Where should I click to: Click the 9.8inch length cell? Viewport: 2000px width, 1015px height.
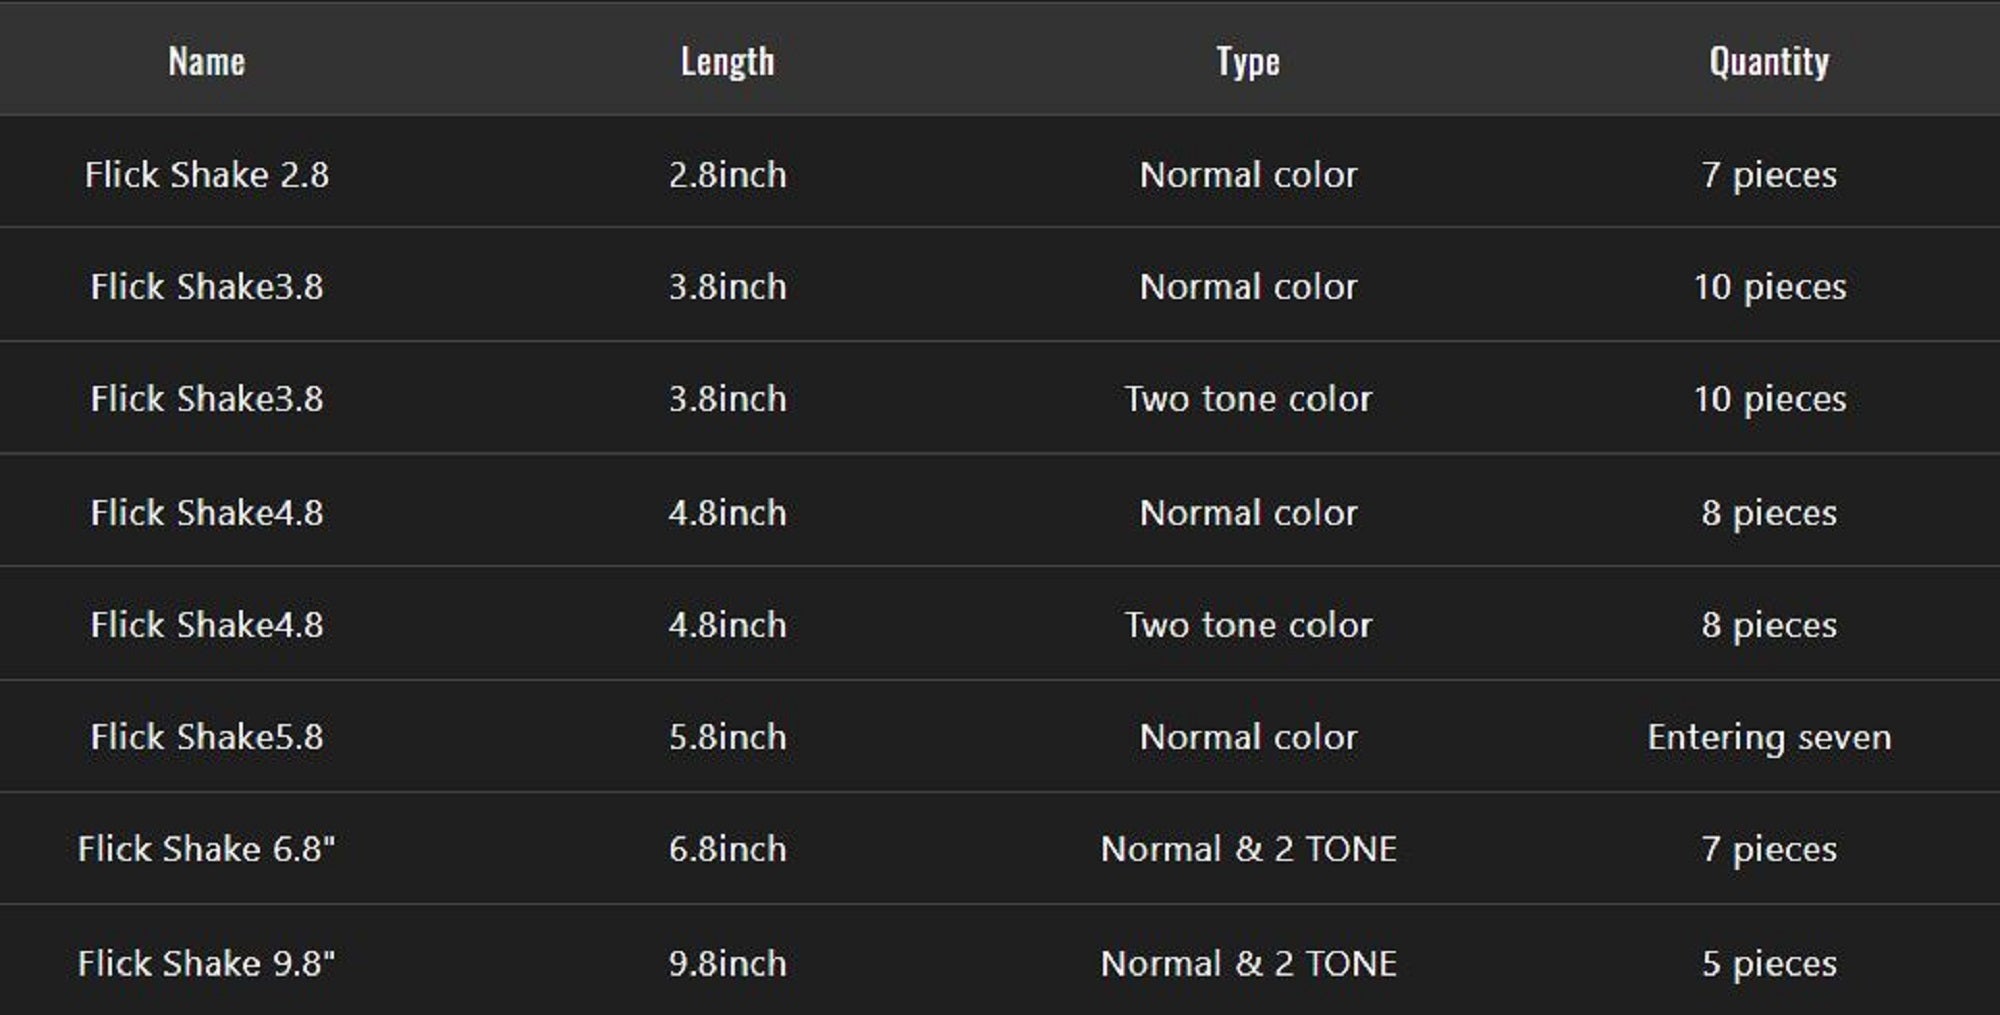[727, 963]
